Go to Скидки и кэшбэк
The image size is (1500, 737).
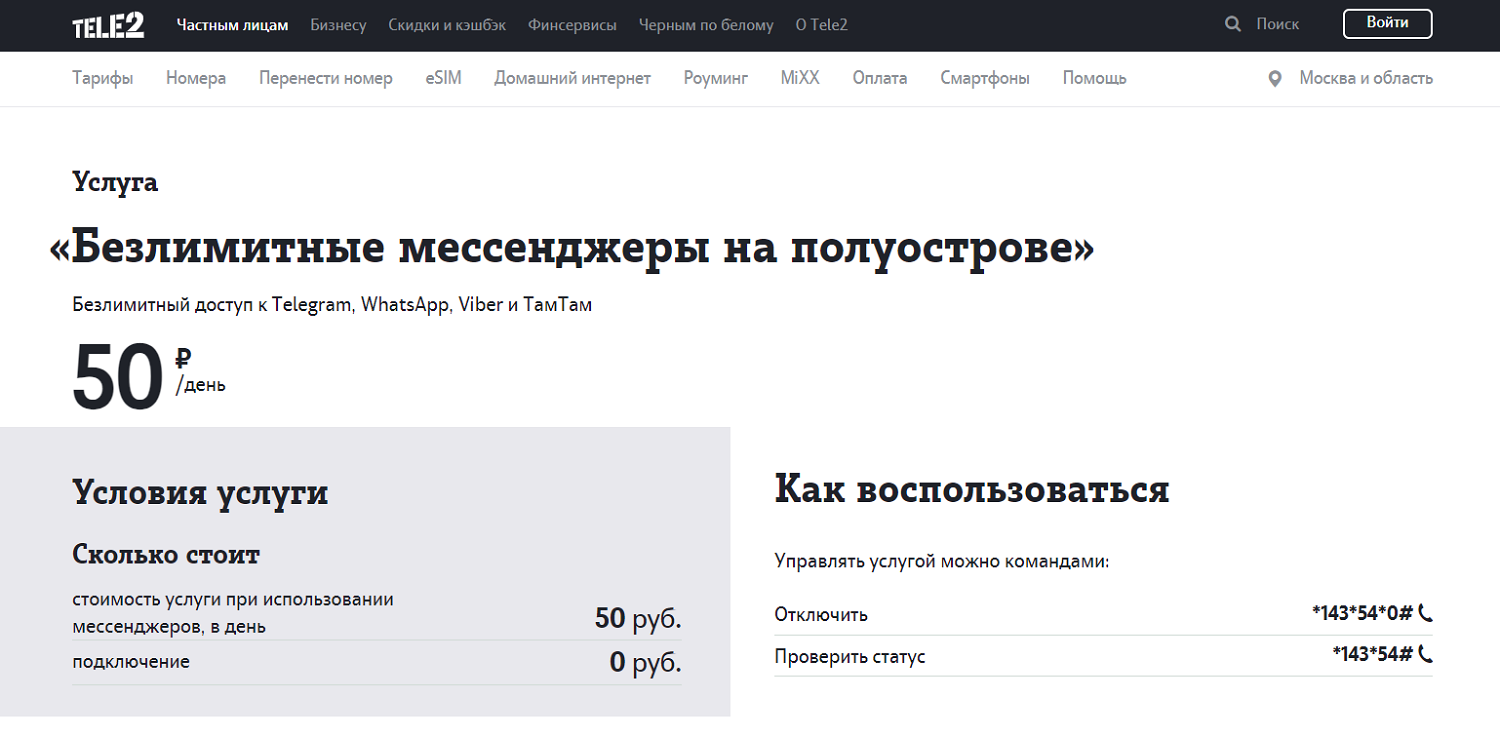click(447, 25)
